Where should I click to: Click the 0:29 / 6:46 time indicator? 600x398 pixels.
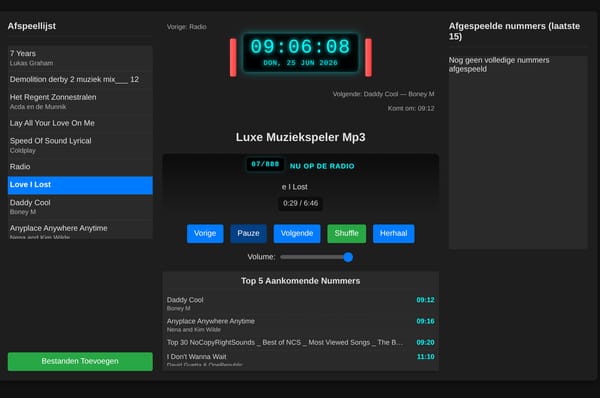click(300, 203)
